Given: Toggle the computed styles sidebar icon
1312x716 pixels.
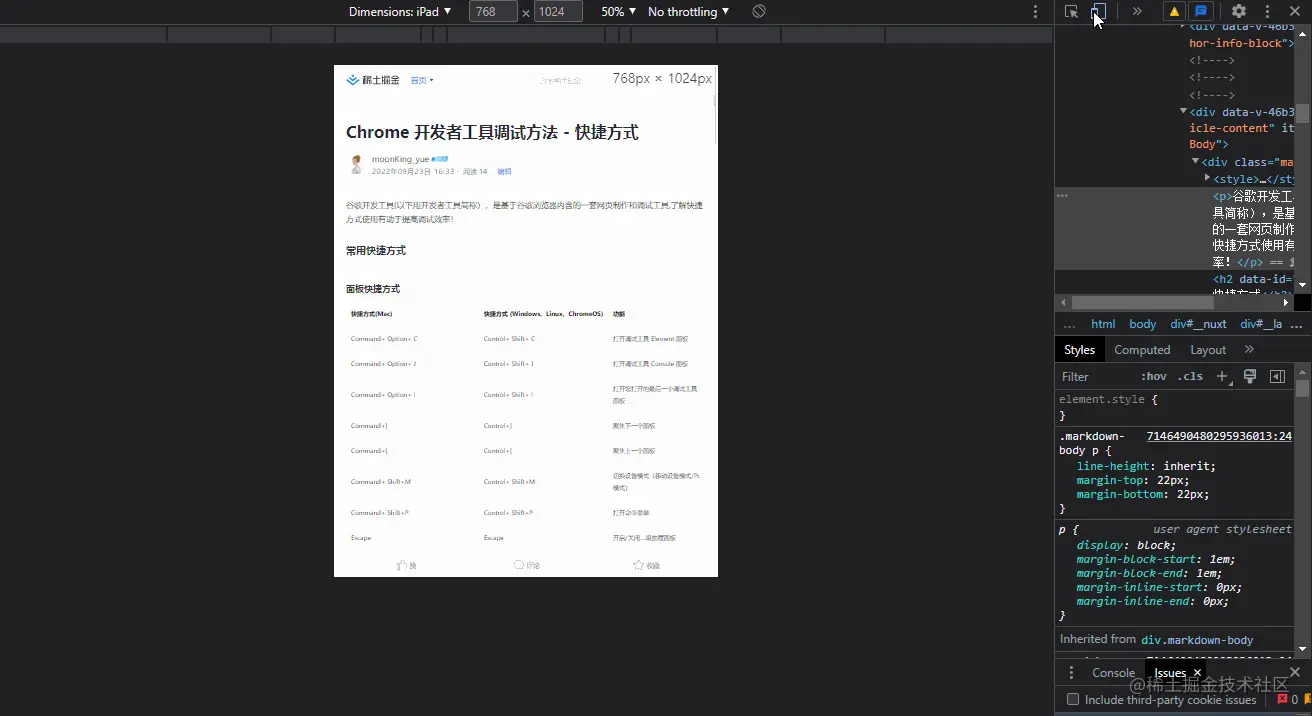Looking at the screenshot, I should point(1277,377).
